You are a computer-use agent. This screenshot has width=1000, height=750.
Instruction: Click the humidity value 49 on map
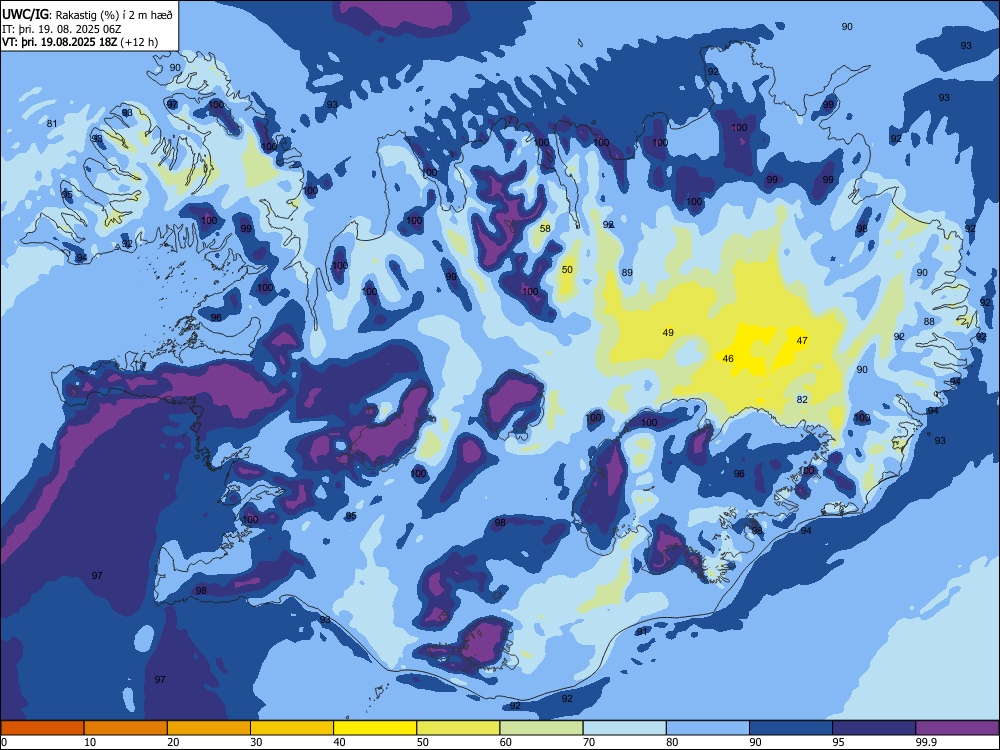click(x=668, y=332)
